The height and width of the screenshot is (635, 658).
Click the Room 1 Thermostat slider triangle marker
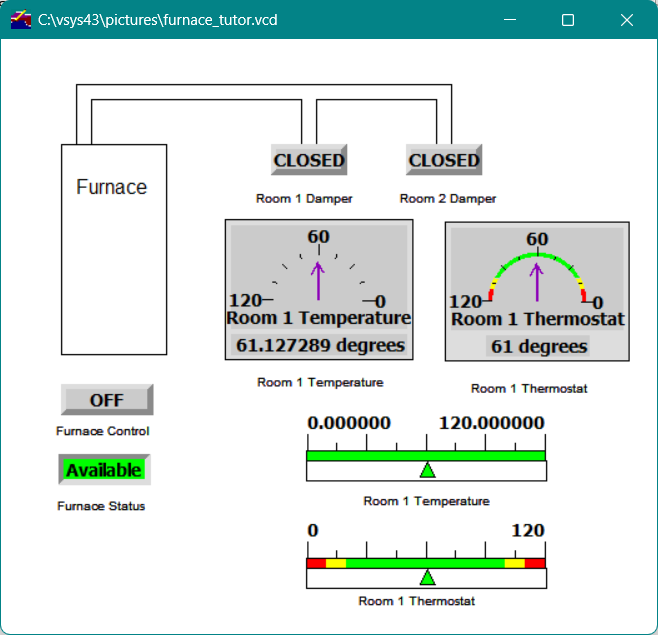tap(427, 577)
